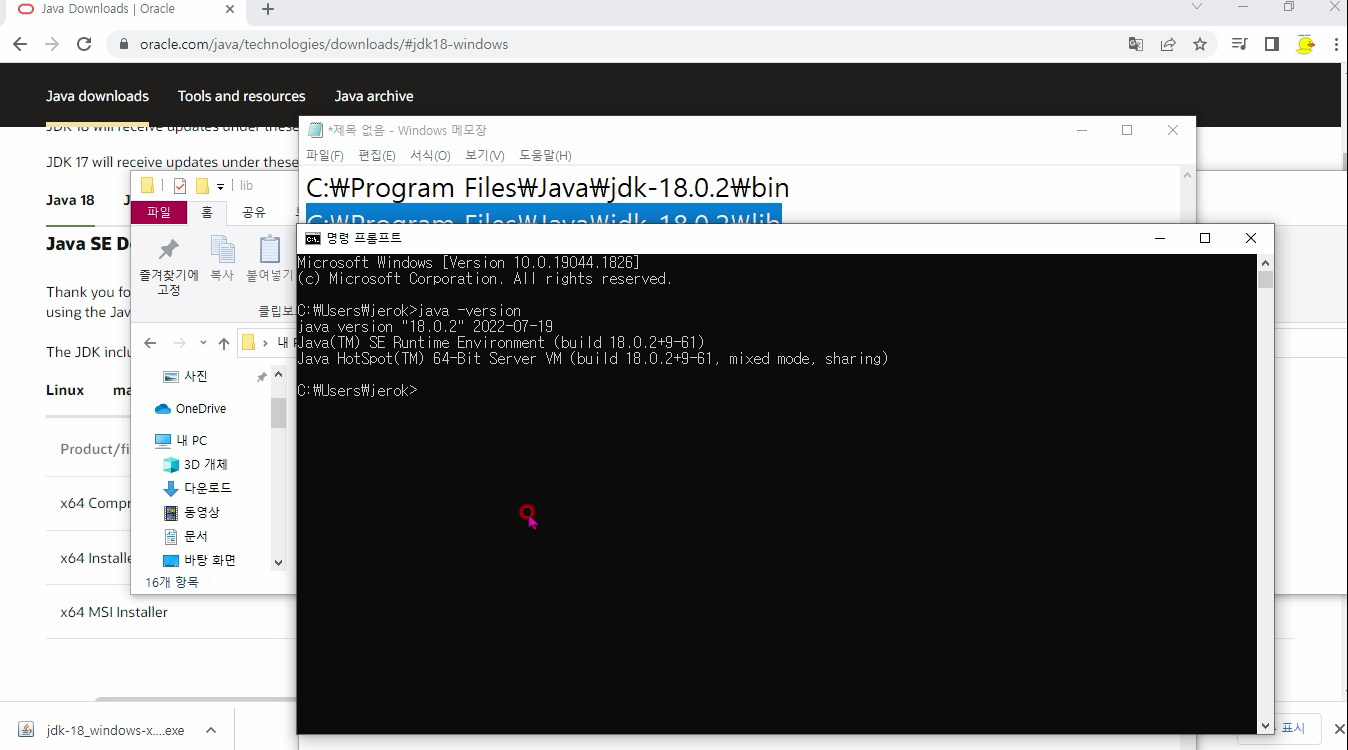Open a new Chrome tab with plus button
Screen dimensions: 1348x750
[x=267, y=9]
